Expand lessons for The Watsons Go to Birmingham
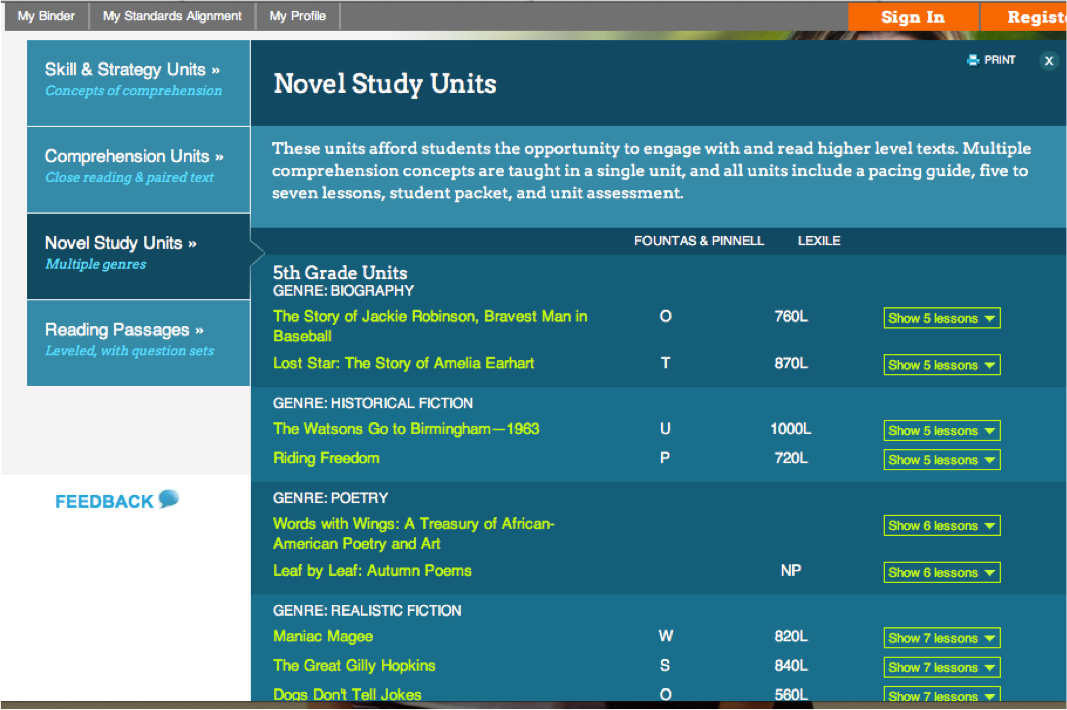 (942, 430)
